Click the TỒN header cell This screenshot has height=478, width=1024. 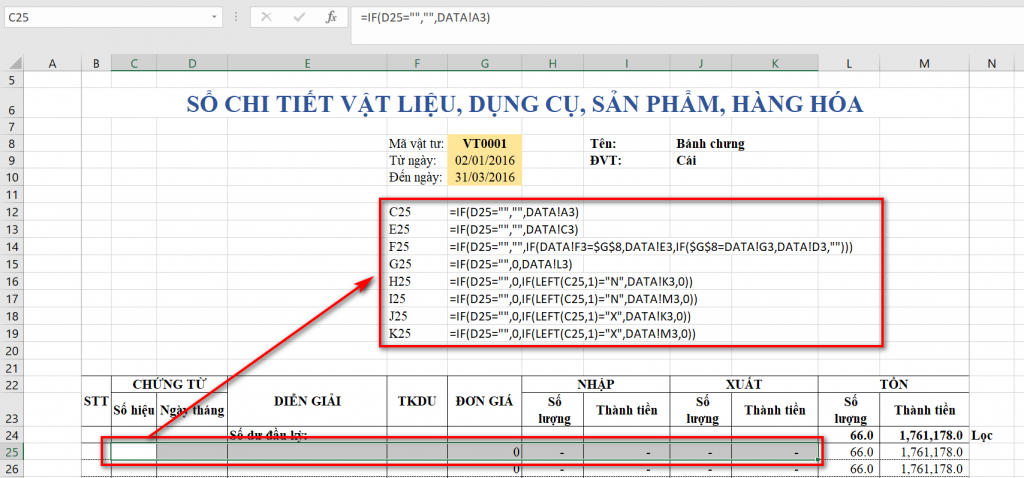pos(893,383)
